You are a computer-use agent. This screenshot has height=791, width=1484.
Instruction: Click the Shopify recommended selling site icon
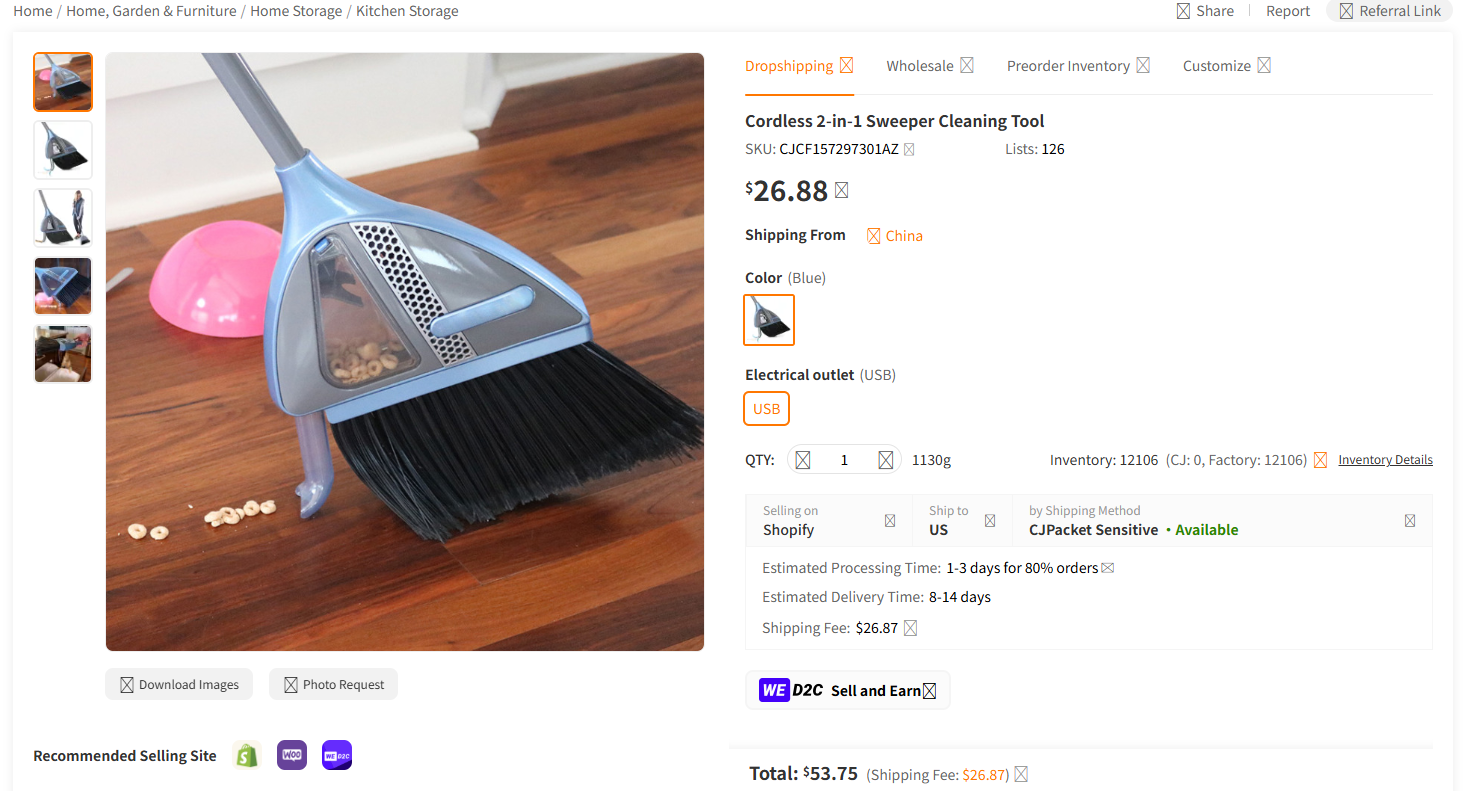[x=247, y=755]
